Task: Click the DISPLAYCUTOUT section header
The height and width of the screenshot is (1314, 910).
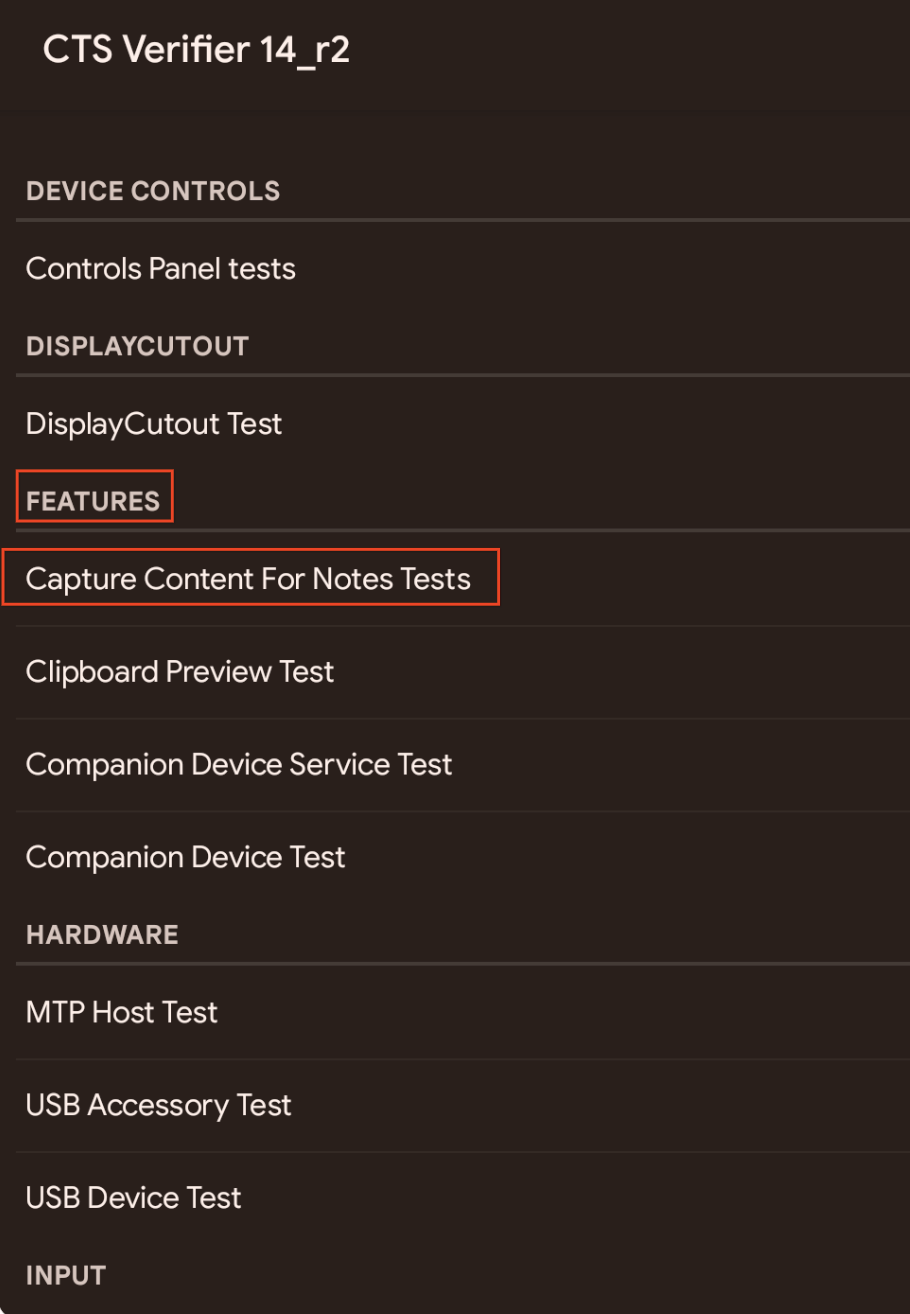Action: (x=137, y=346)
